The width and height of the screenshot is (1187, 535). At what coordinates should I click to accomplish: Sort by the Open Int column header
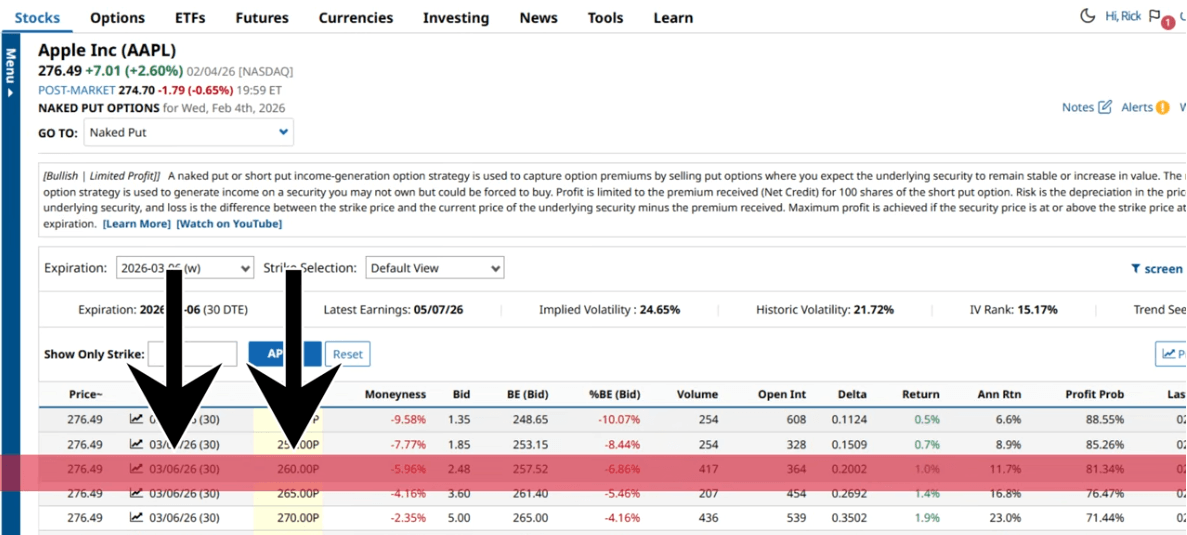click(781, 394)
